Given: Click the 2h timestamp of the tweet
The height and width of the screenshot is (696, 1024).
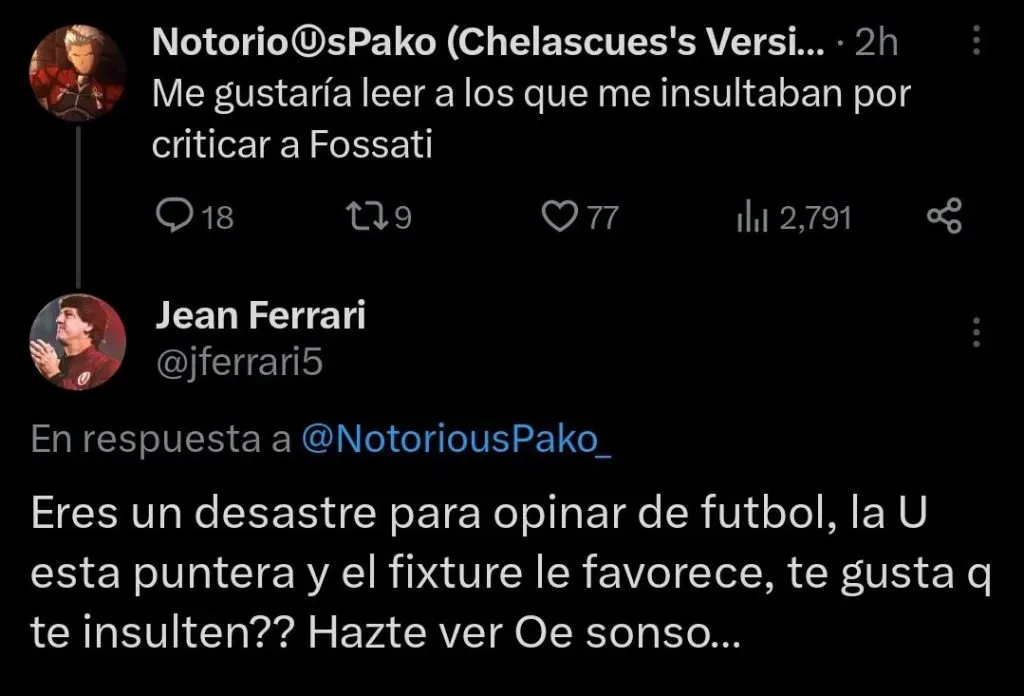Looking at the screenshot, I should (x=878, y=42).
